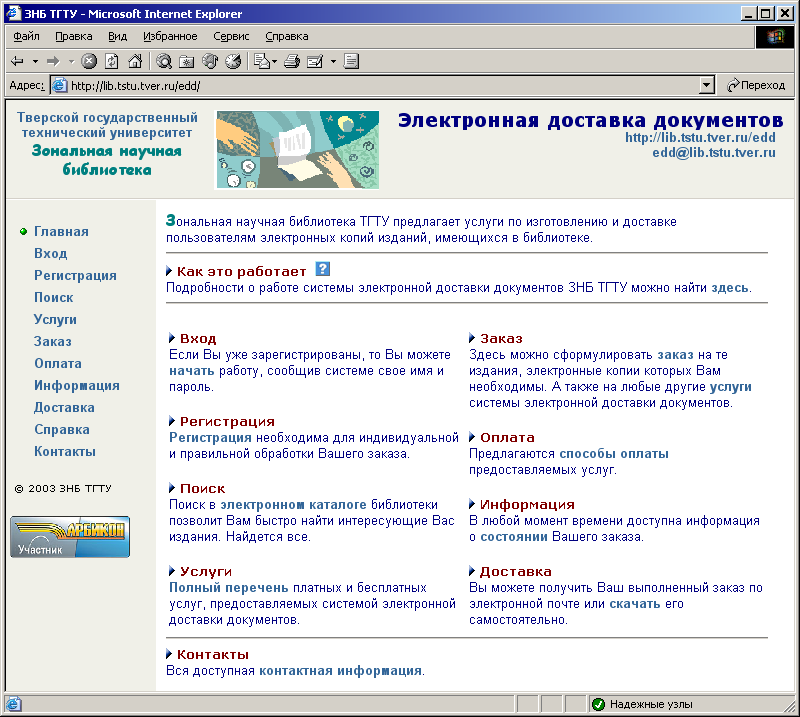Click the 'Зональная научная библиотека' header text
The image size is (800, 717).
[x=107, y=160]
